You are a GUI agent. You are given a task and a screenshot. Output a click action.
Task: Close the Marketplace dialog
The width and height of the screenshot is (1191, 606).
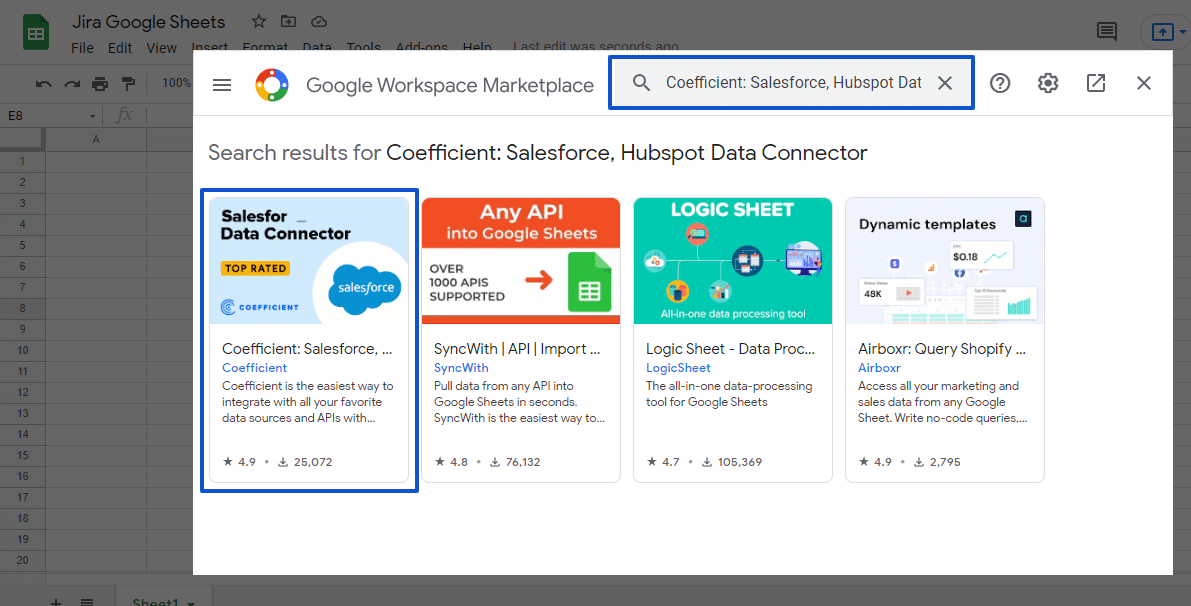point(1144,83)
